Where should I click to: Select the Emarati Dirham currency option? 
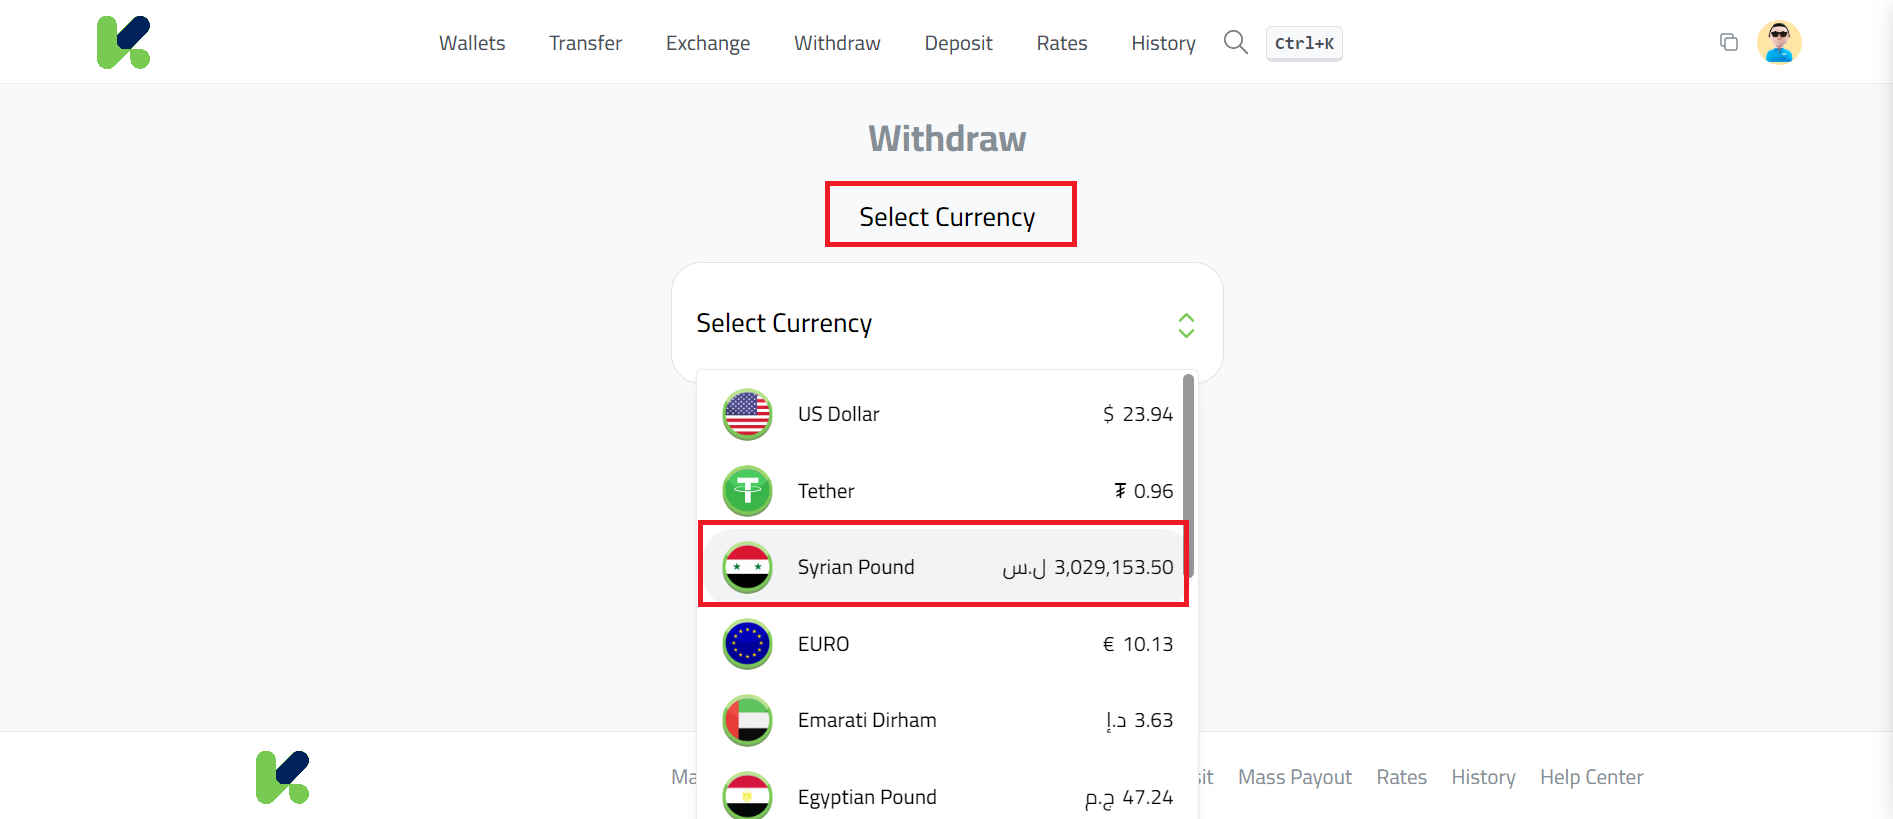(x=943, y=720)
